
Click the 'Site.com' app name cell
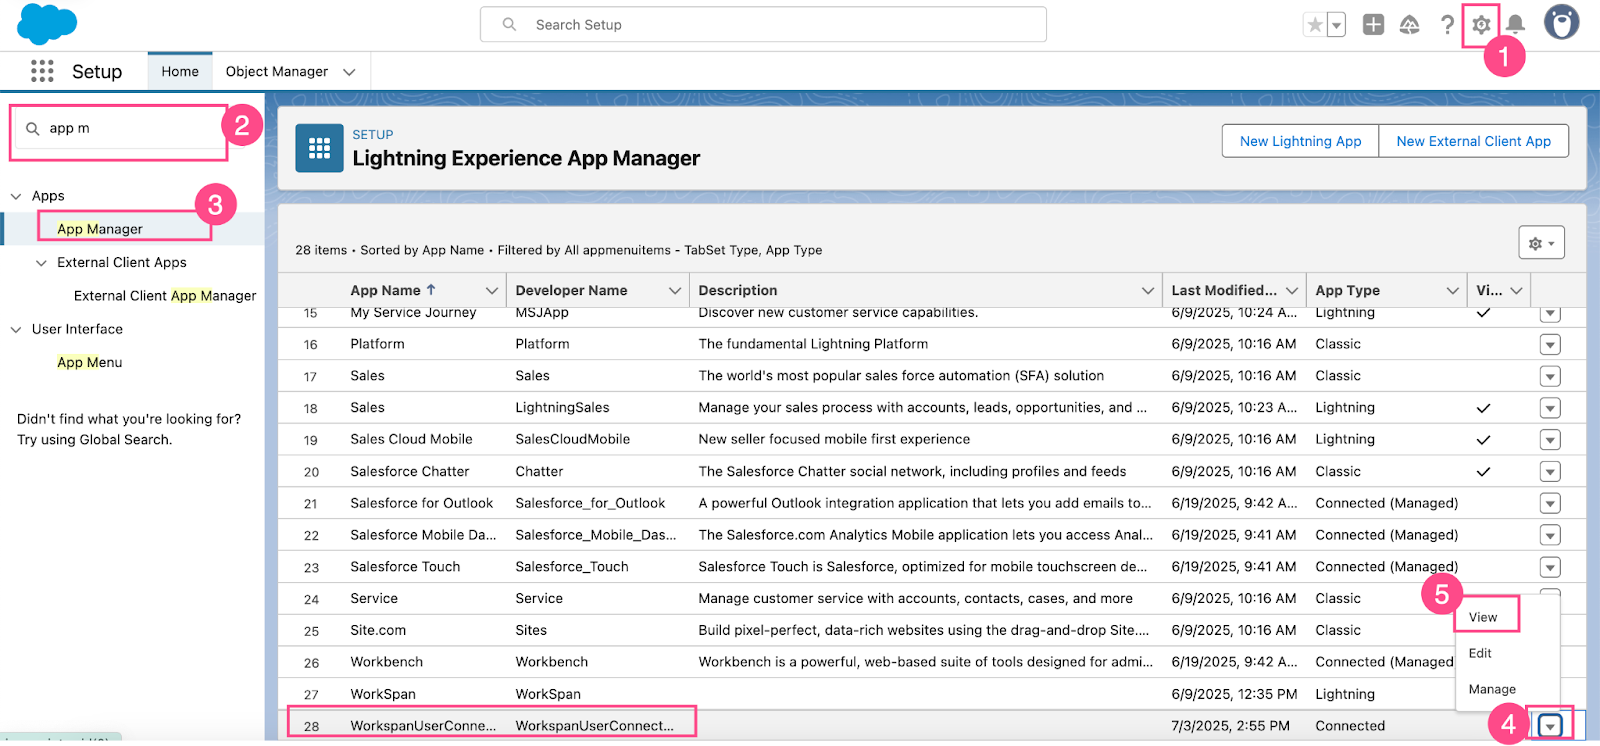click(378, 630)
